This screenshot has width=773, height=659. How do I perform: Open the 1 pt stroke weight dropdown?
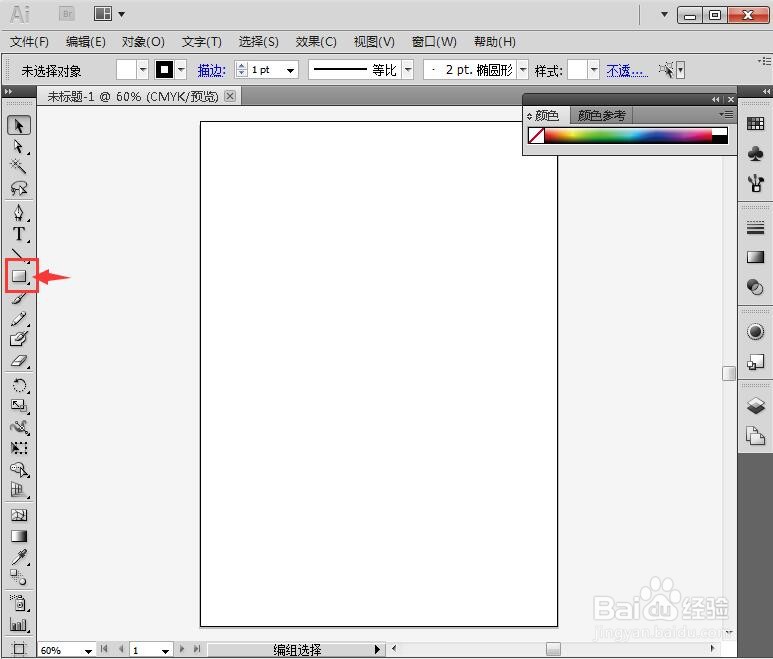(x=290, y=70)
